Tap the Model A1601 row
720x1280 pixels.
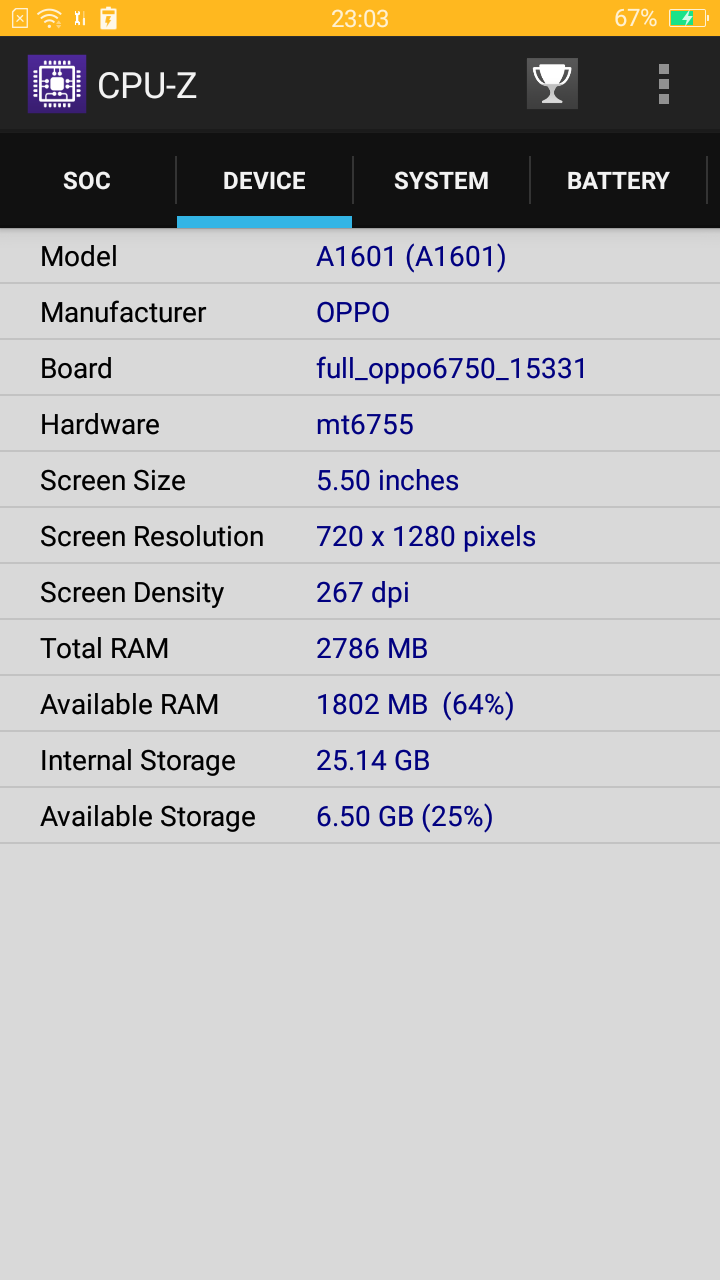360,257
